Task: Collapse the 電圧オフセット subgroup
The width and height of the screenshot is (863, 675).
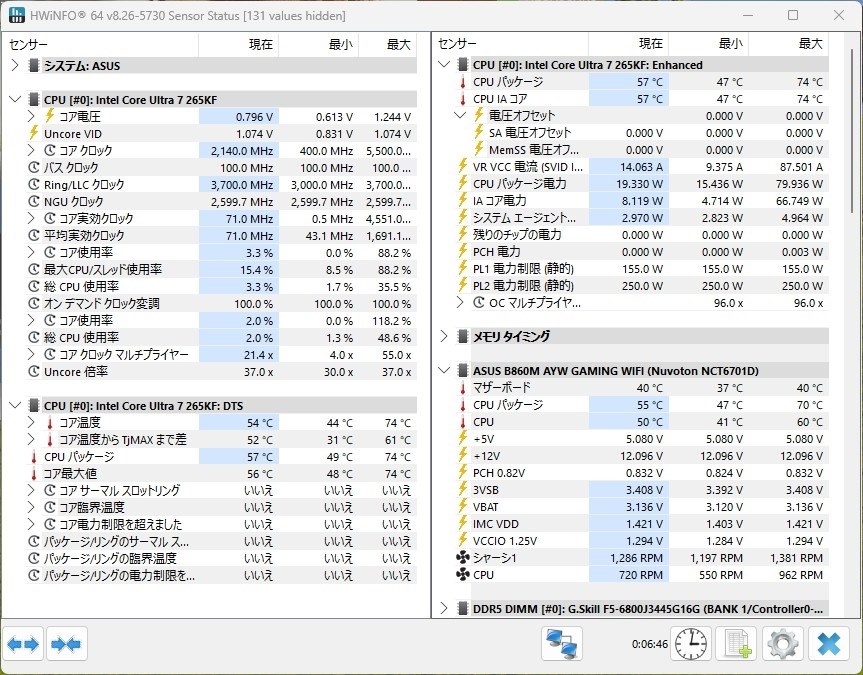Action: 460,116
